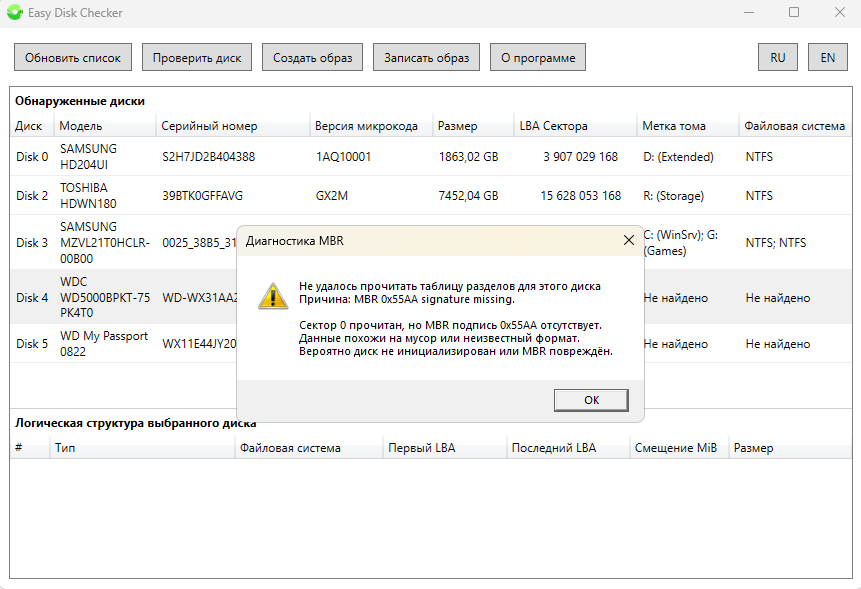
Task: Switch language to RU
Action: 777,58
